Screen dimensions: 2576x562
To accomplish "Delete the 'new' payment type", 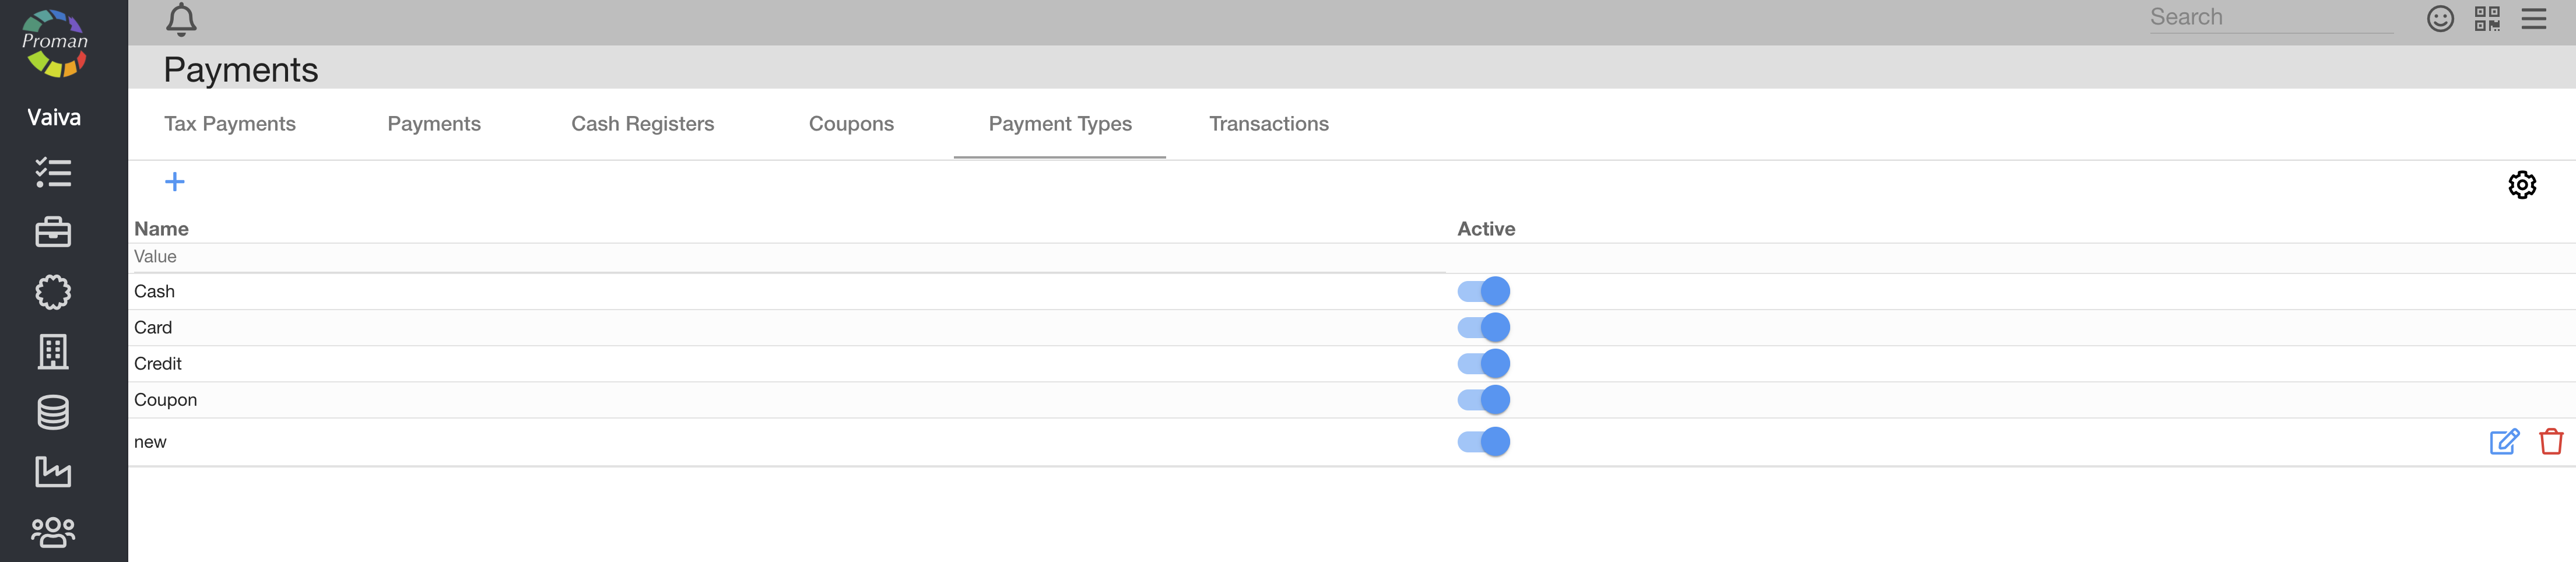I will (x=2550, y=442).
